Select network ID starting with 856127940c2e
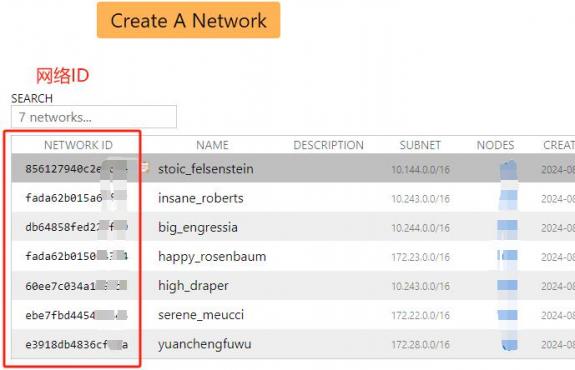Screen dimensions: 575x370 [76, 169]
